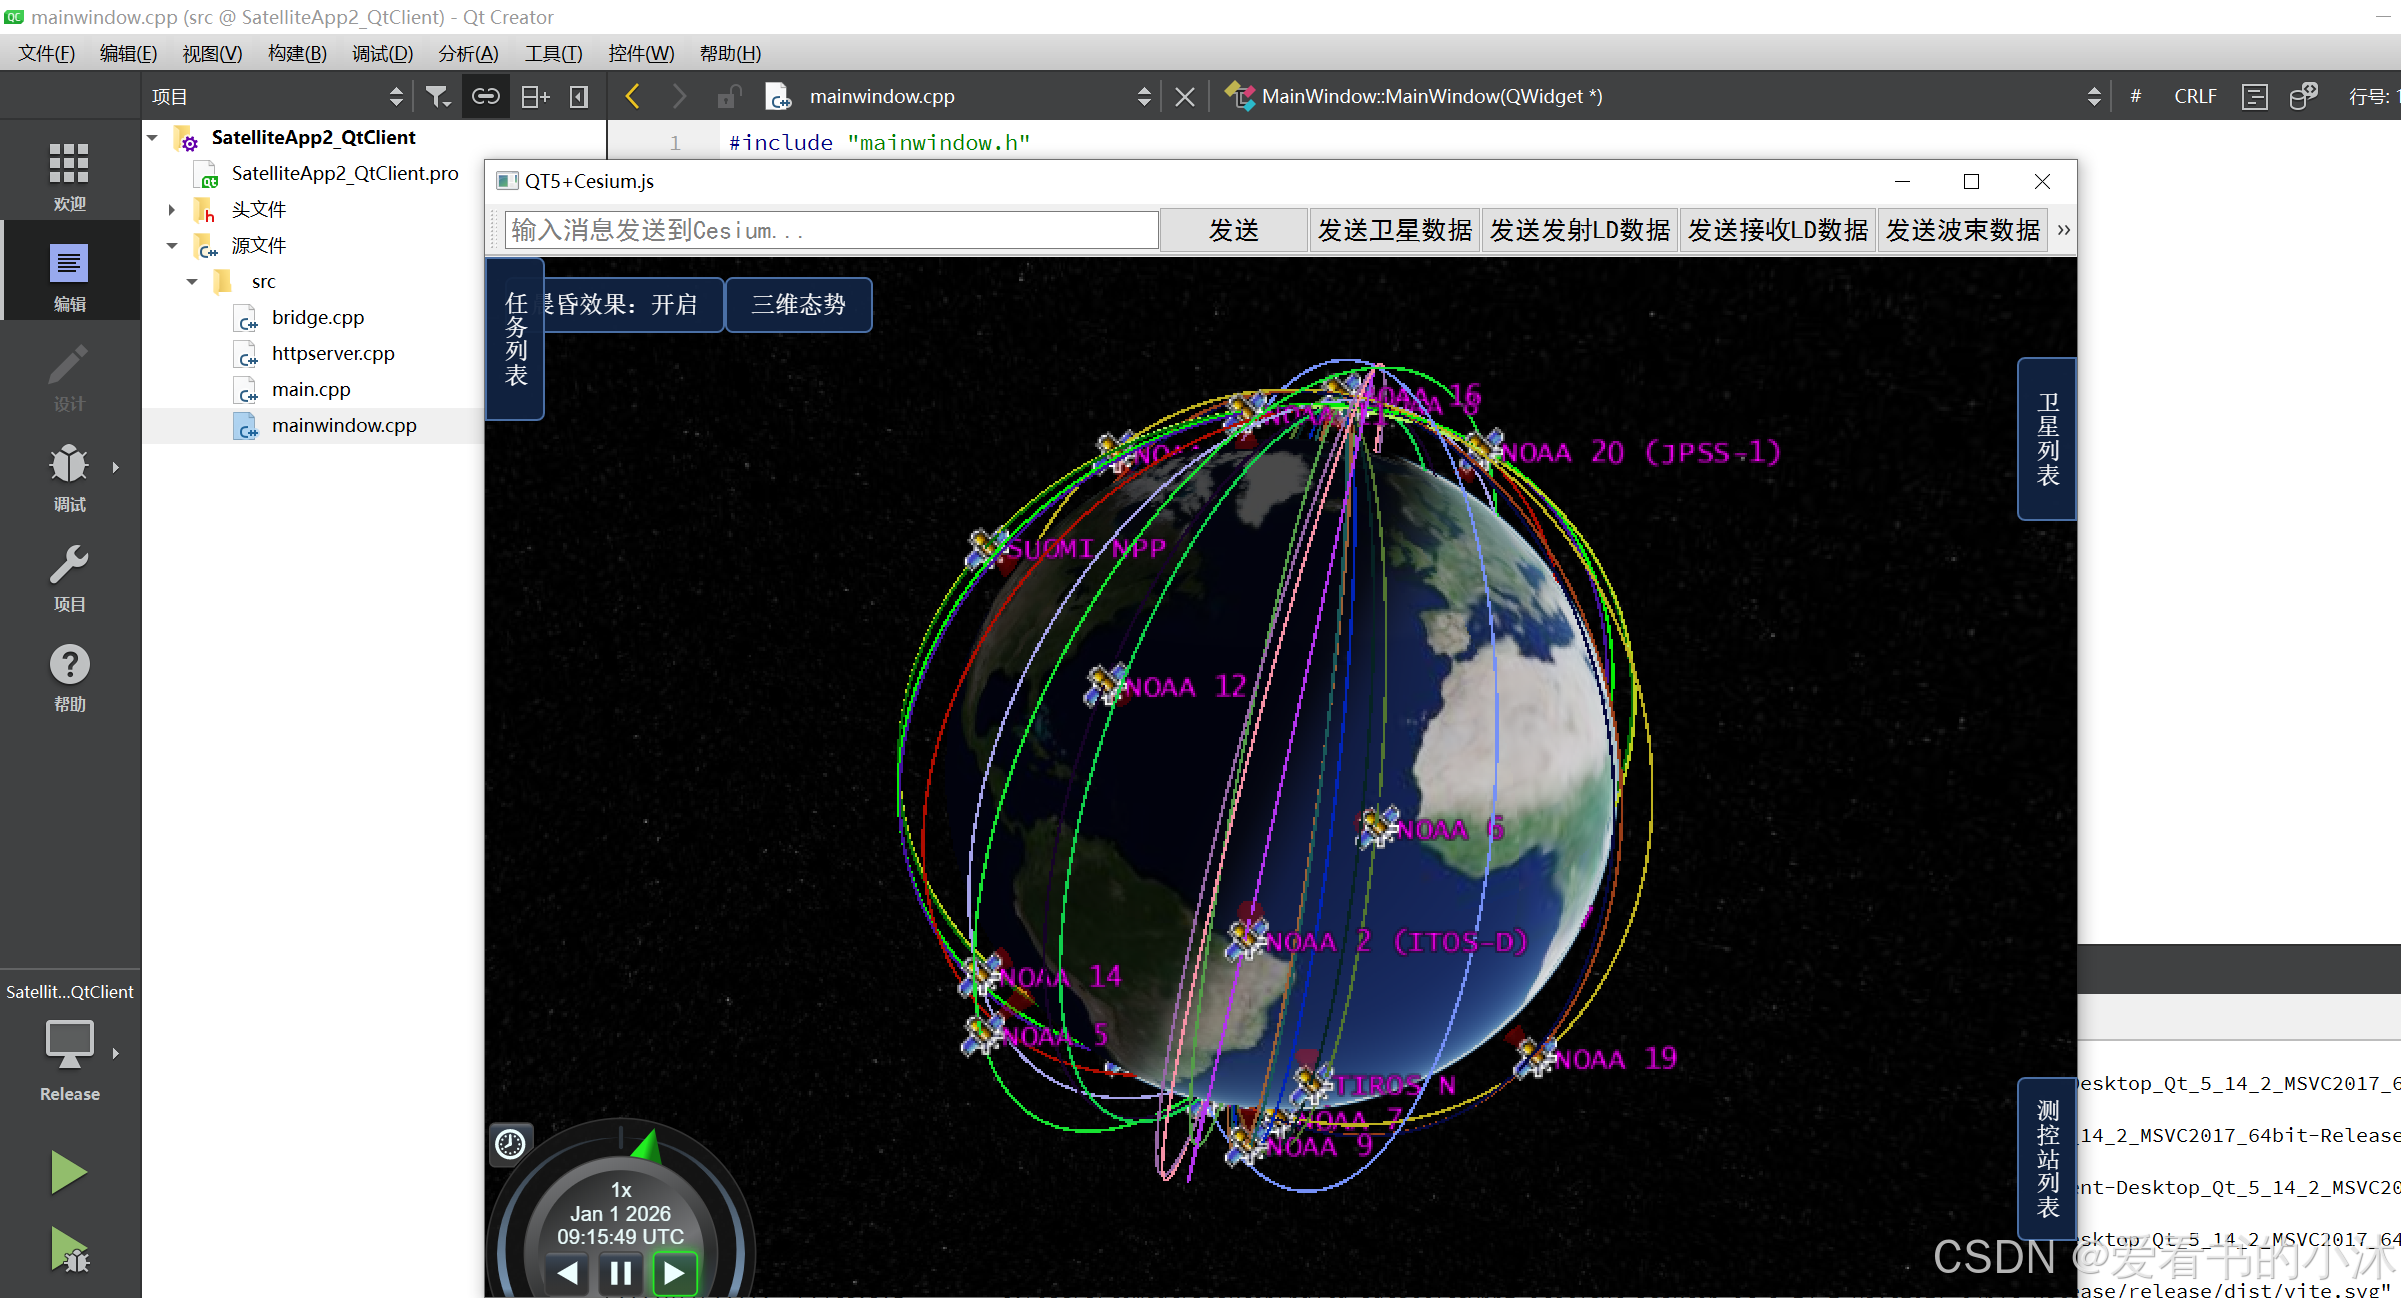The image size is (2401, 1298).
Task: Toggle synchronize with editor link icon
Action: pyautogui.click(x=485, y=96)
